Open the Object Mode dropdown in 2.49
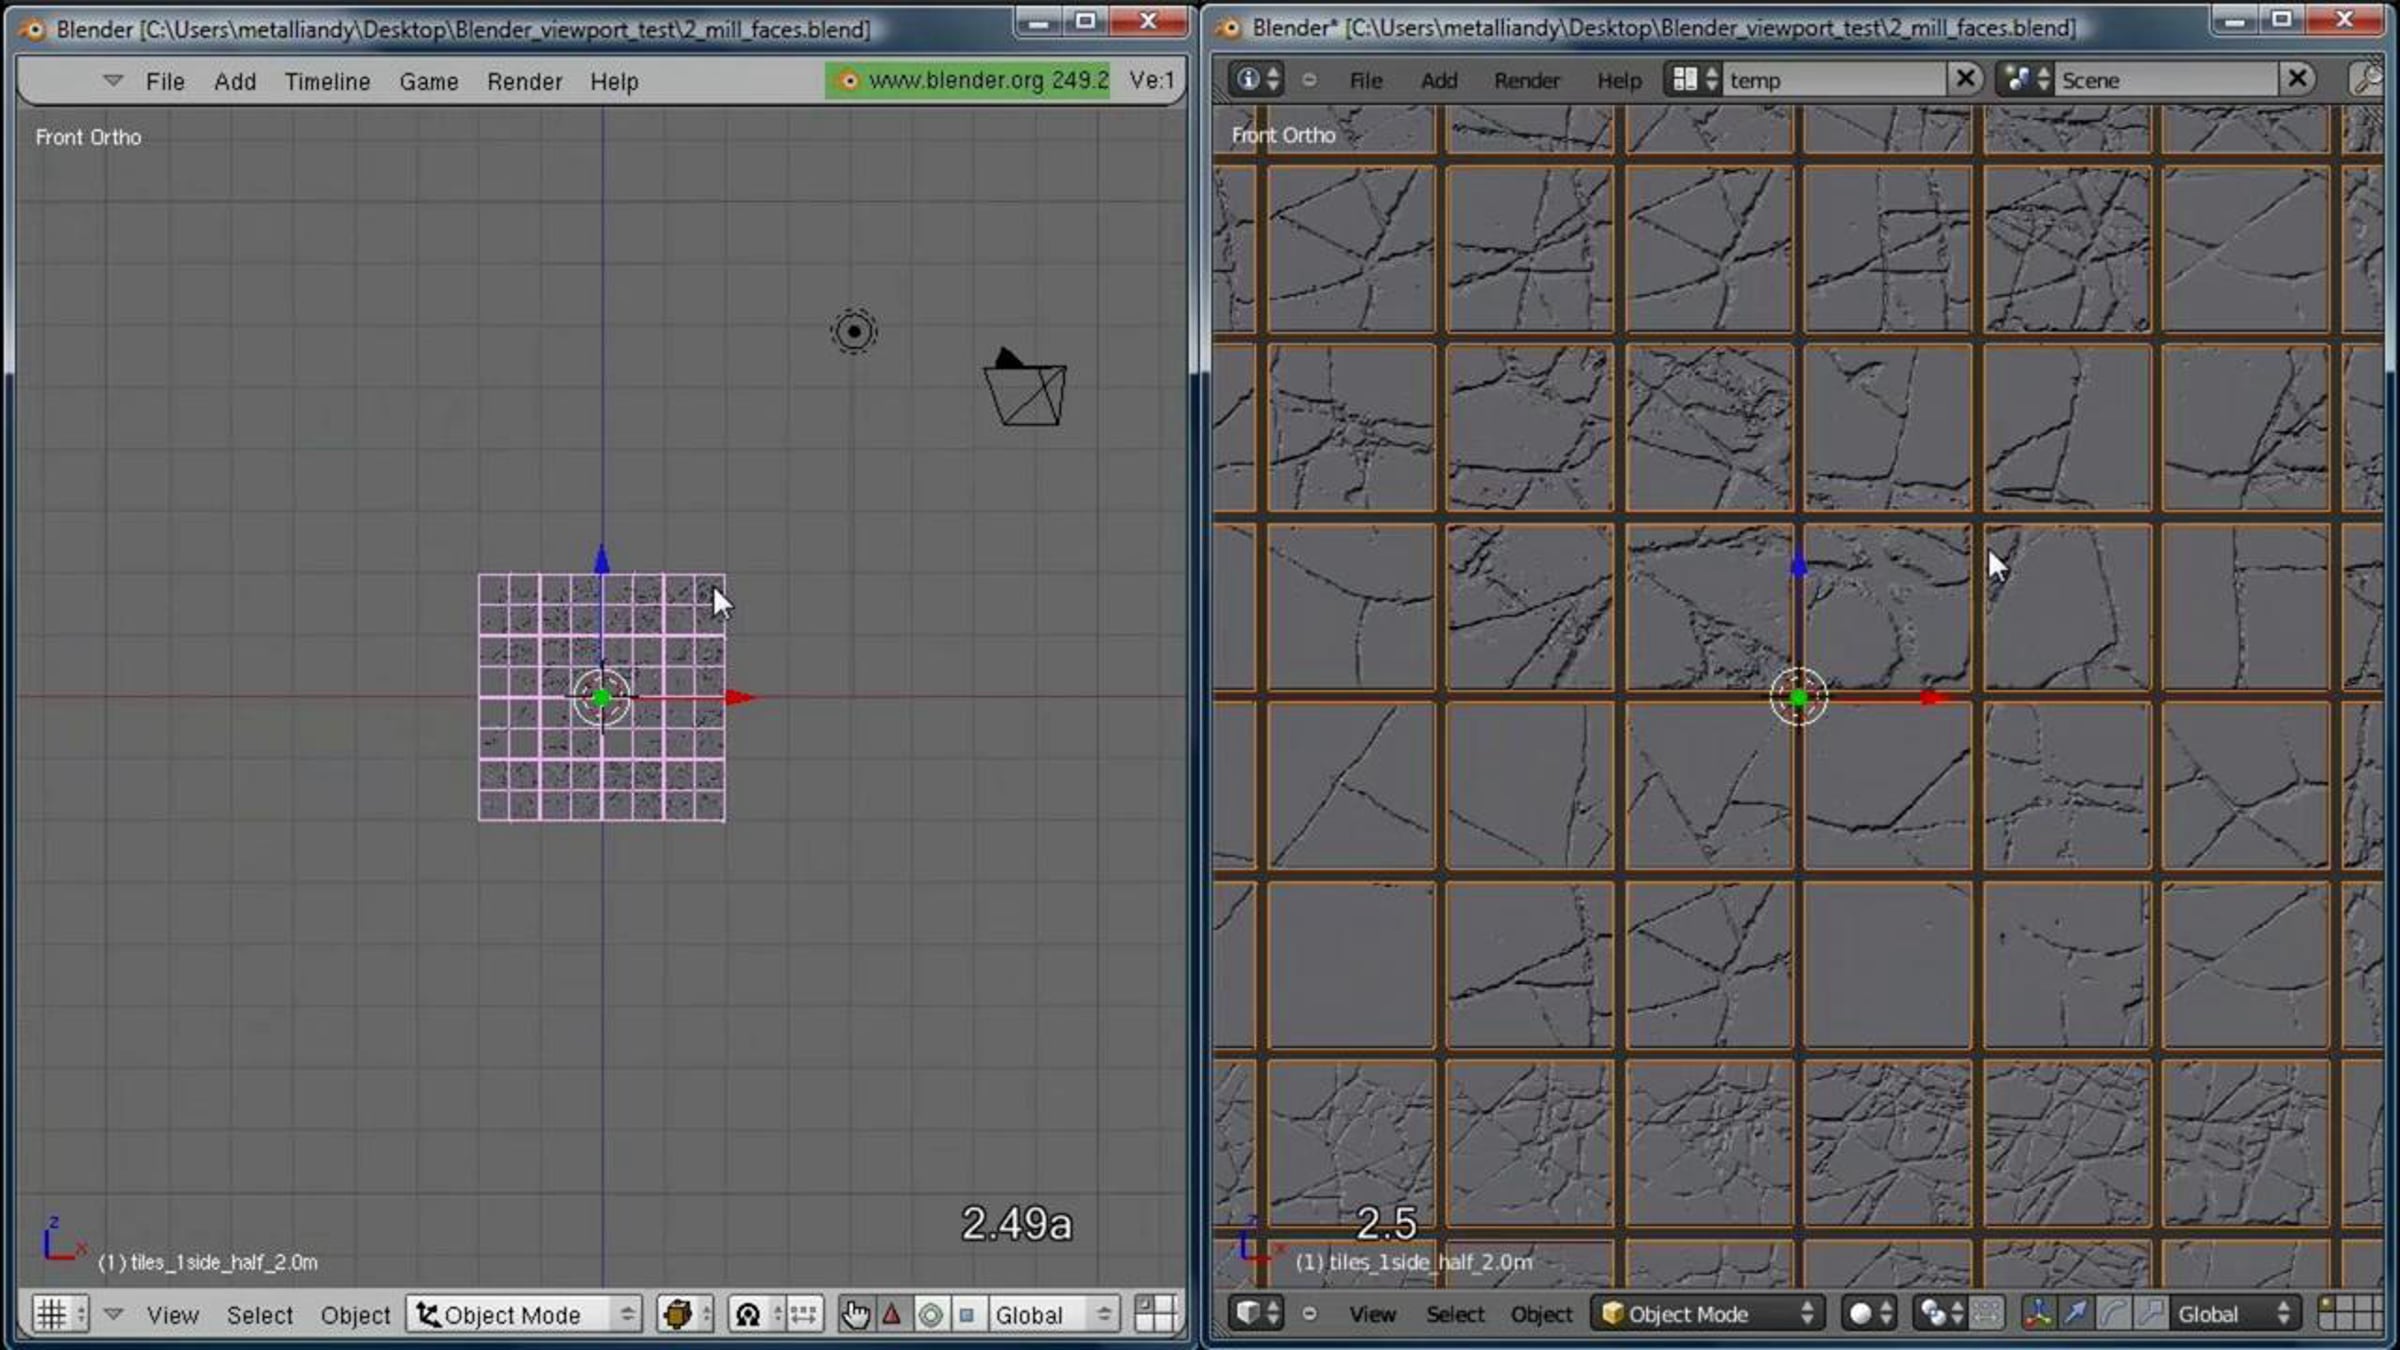 pos(524,1314)
